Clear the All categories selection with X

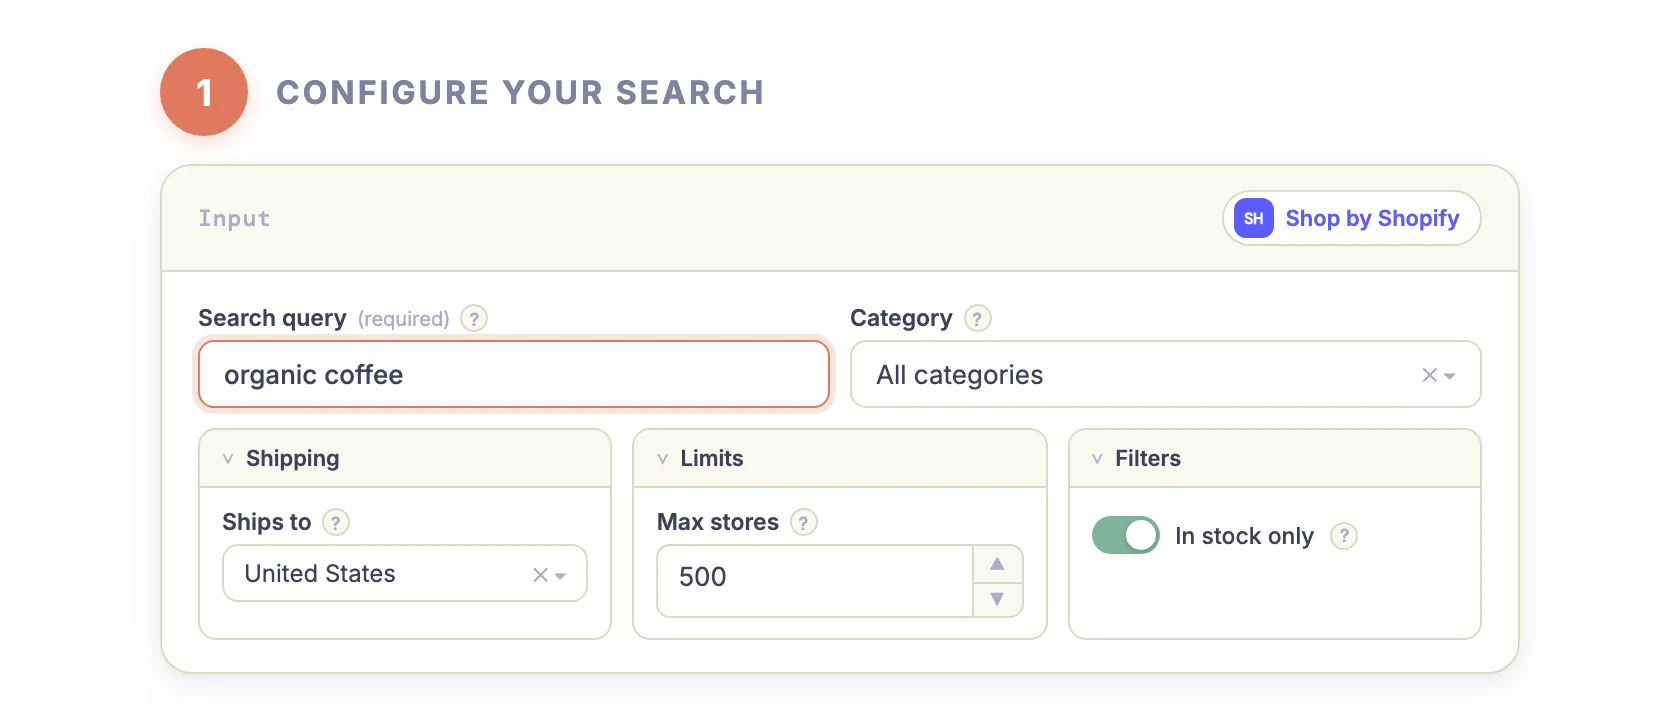click(1427, 375)
